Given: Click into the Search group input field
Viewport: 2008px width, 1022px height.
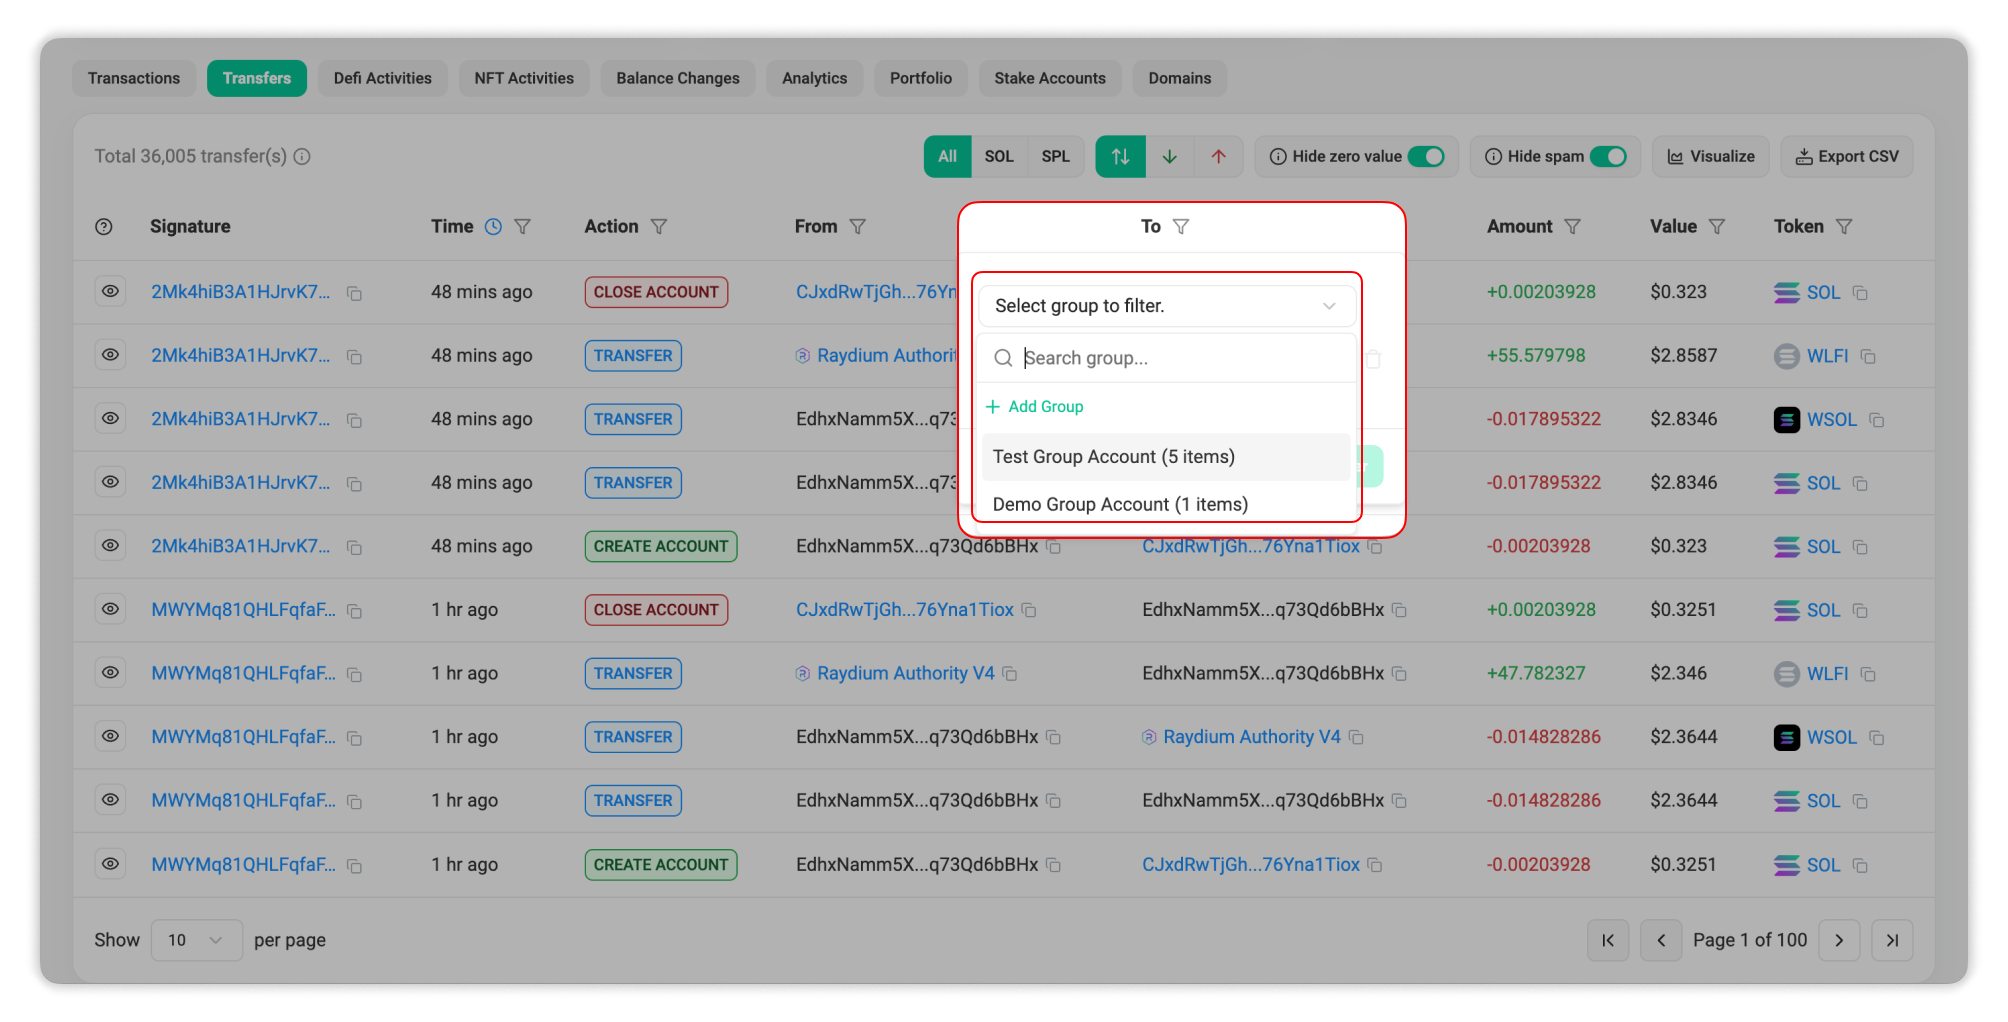Looking at the screenshot, I should pyautogui.click(x=1180, y=358).
